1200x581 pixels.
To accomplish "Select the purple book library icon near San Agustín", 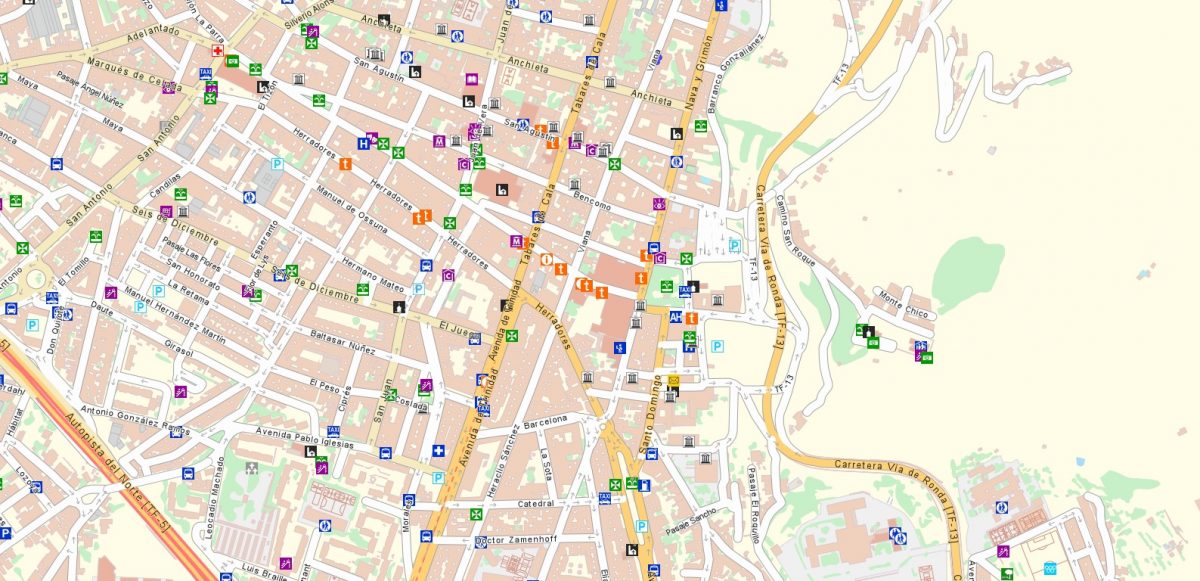I will (471, 79).
